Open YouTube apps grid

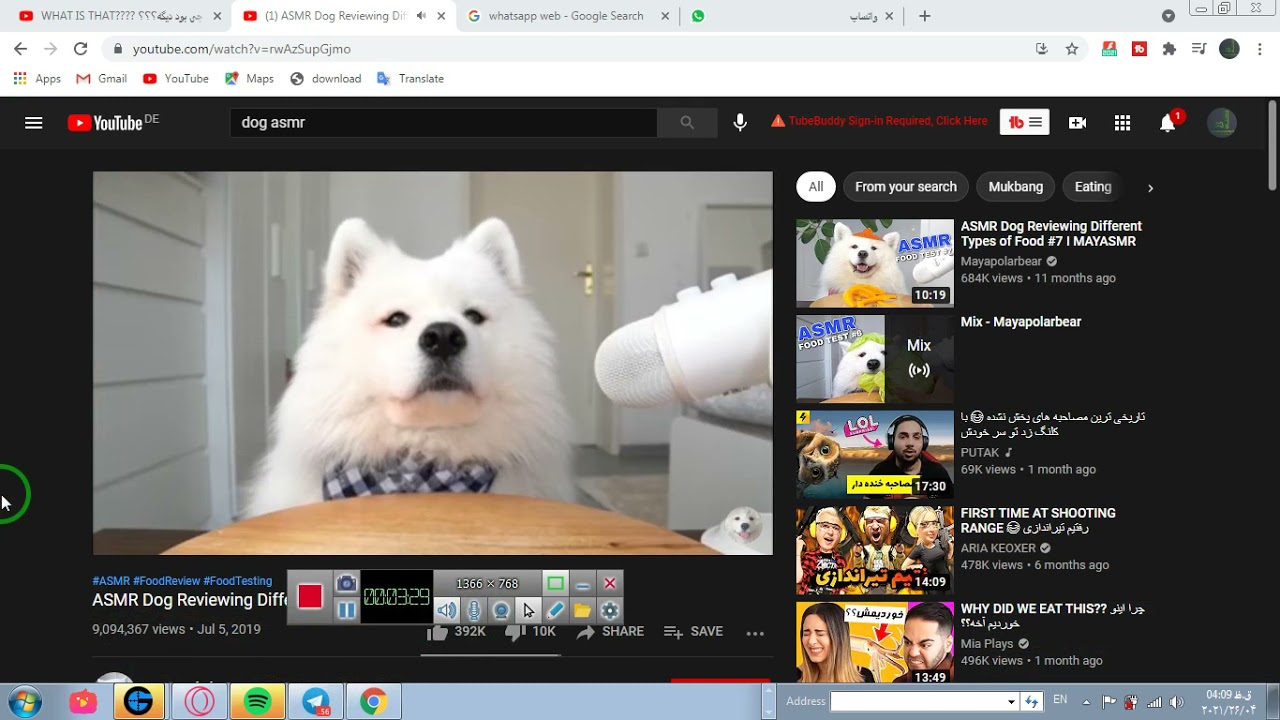(1122, 122)
